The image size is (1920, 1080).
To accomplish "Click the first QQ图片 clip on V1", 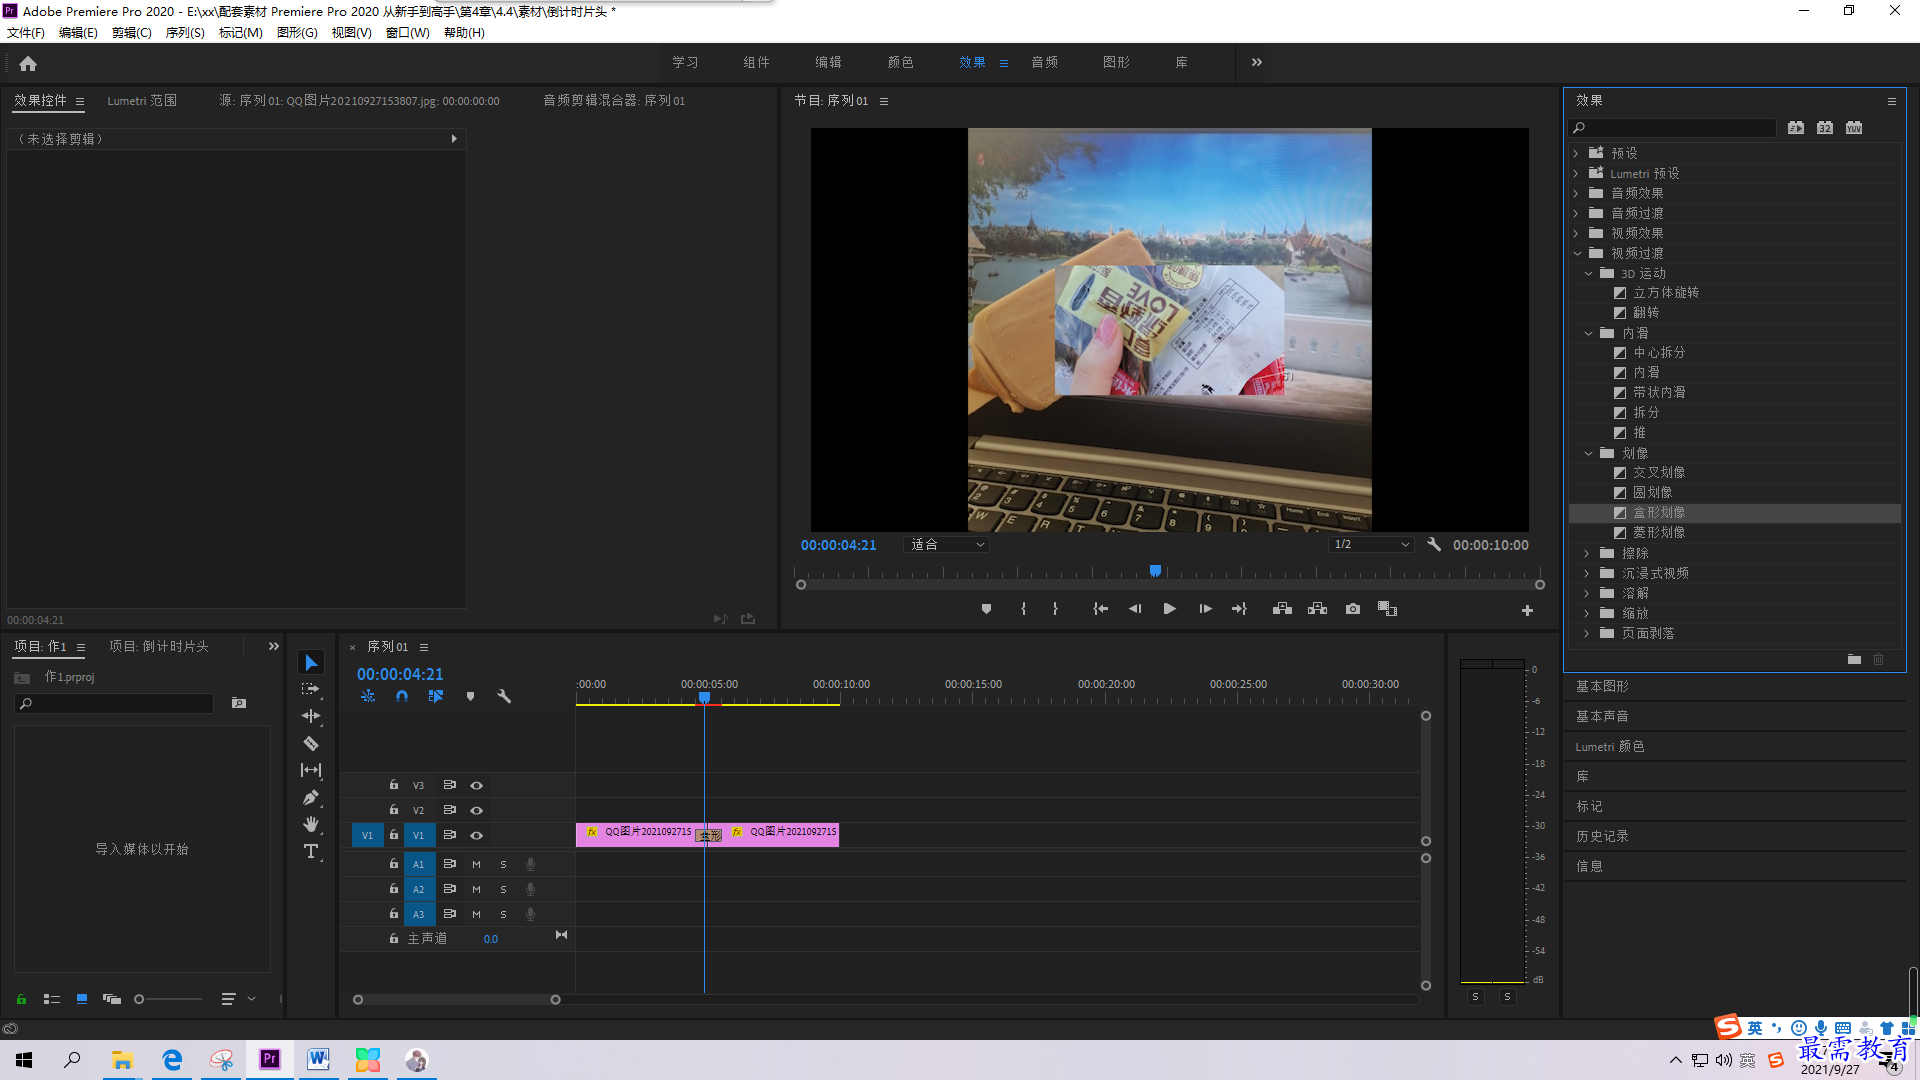I will (638, 834).
